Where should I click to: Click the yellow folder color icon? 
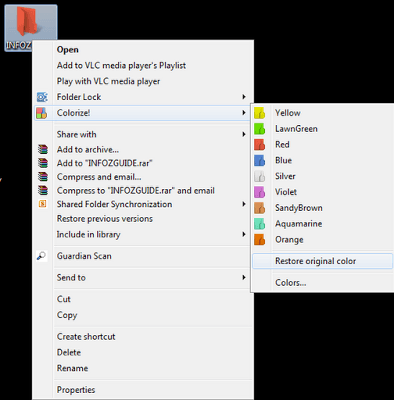[259, 113]
